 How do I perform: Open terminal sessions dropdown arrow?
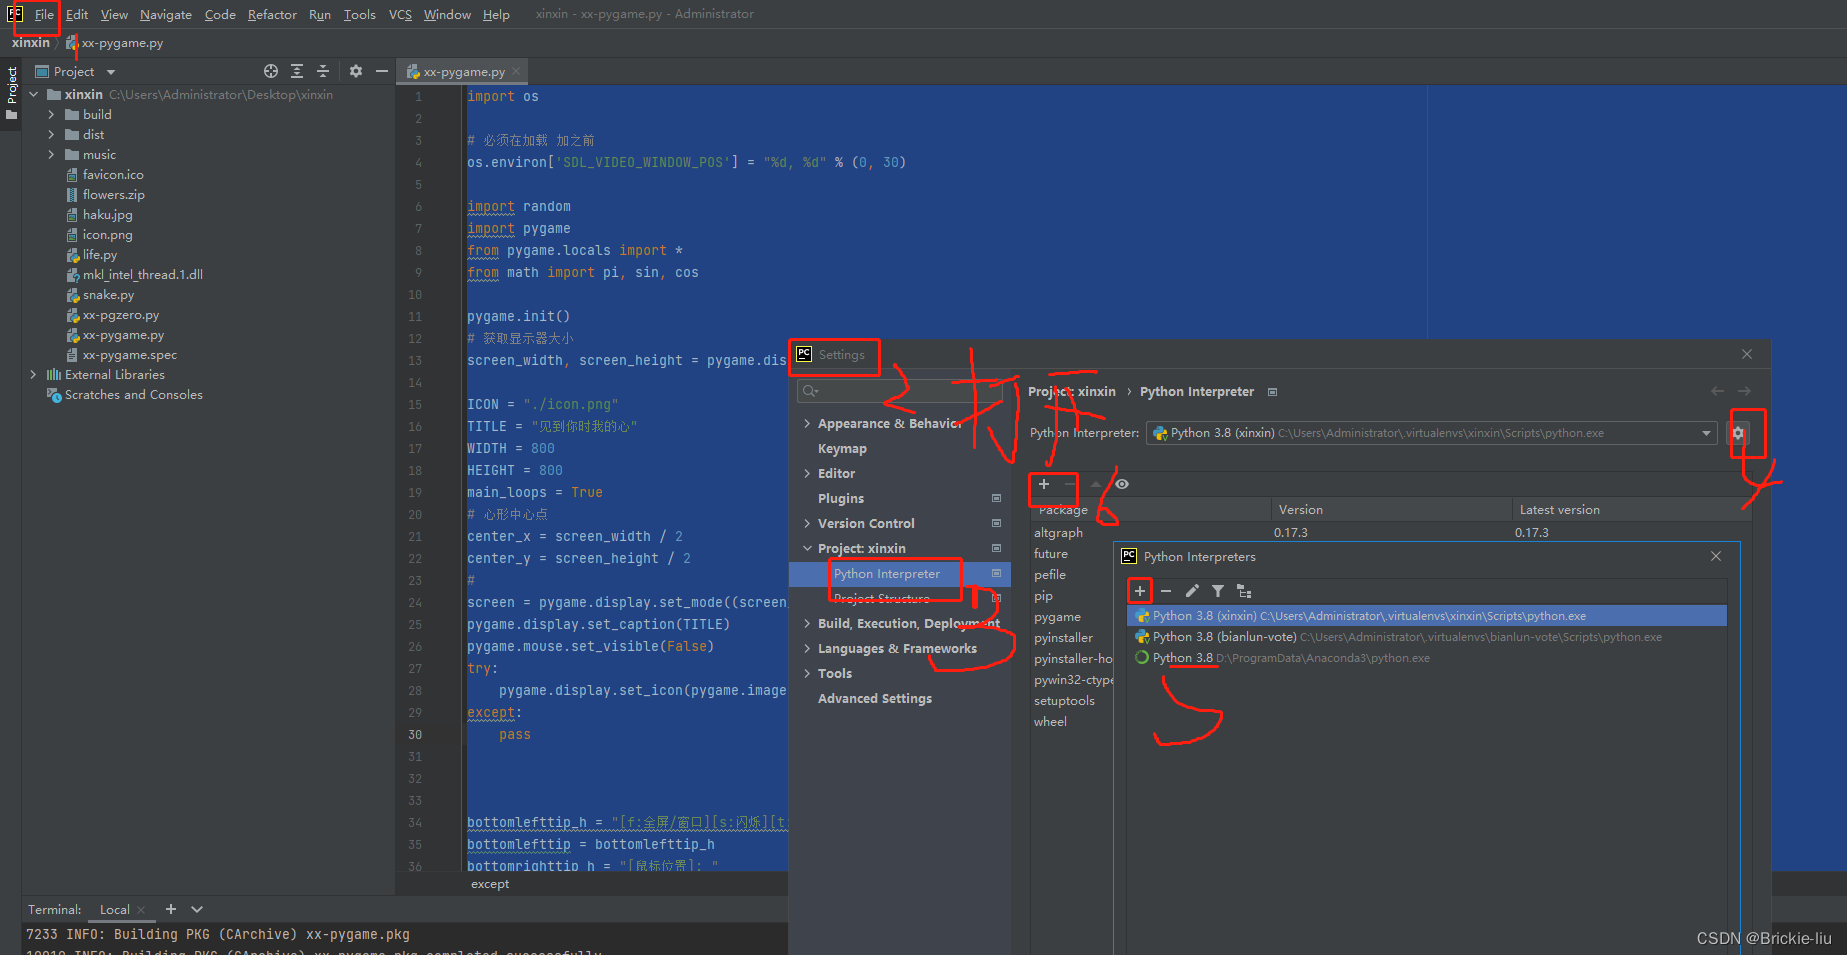(x=197, y=909)
